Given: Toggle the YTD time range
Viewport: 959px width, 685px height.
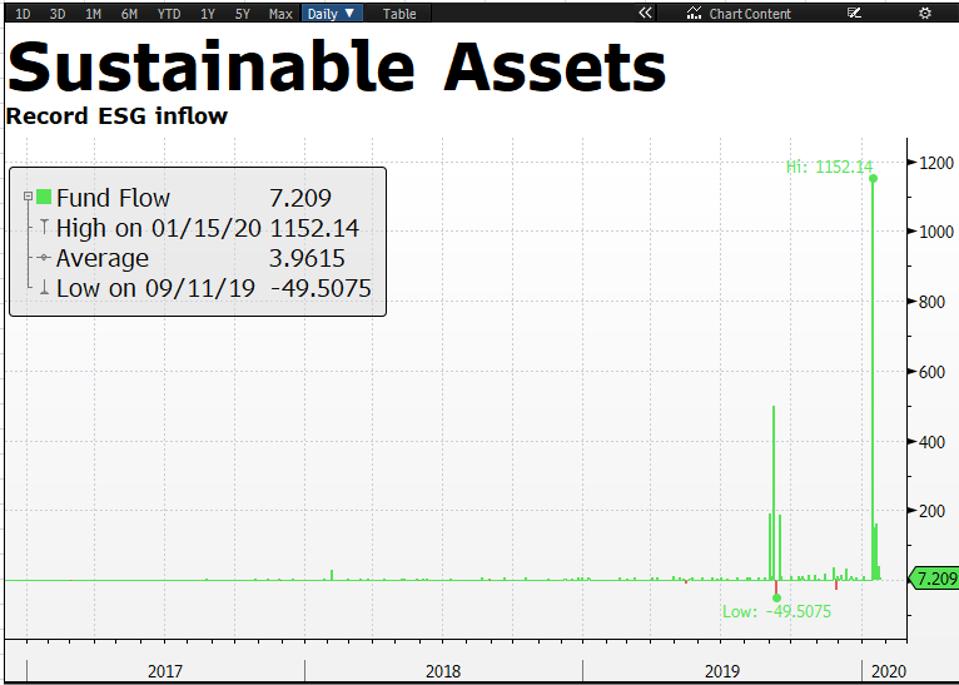Looking at the screenshot, I should pos(168,13).
